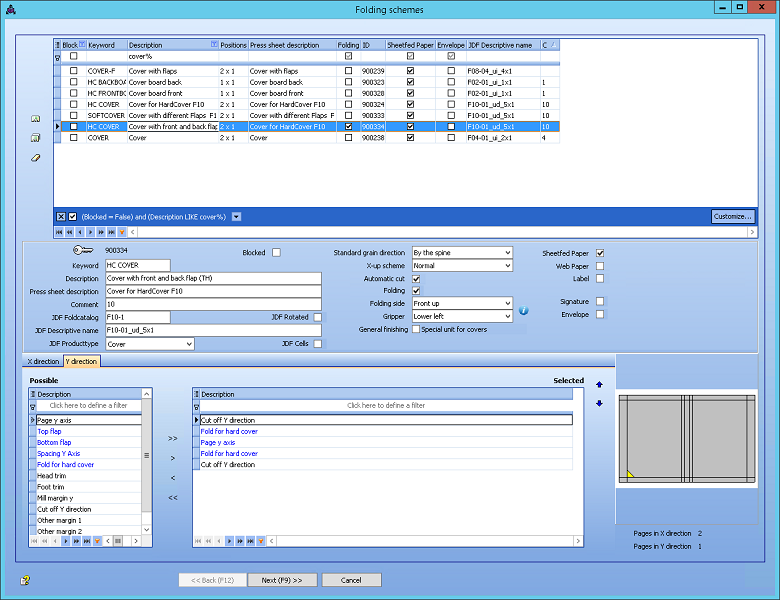780x600 pixels.
Task: Click the blue info icon beside Gripper
Action: pyautogui.click(x=524, y=310)
